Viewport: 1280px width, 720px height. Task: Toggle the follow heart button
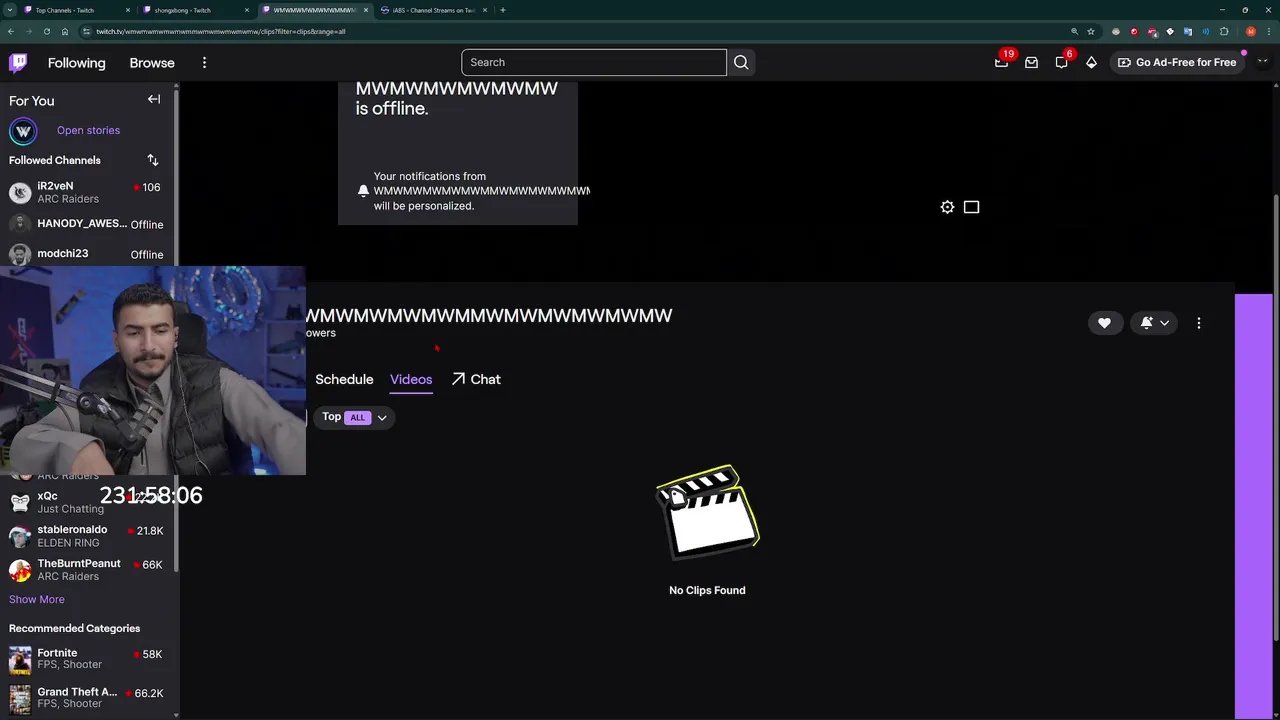(x=1104, y=323)
